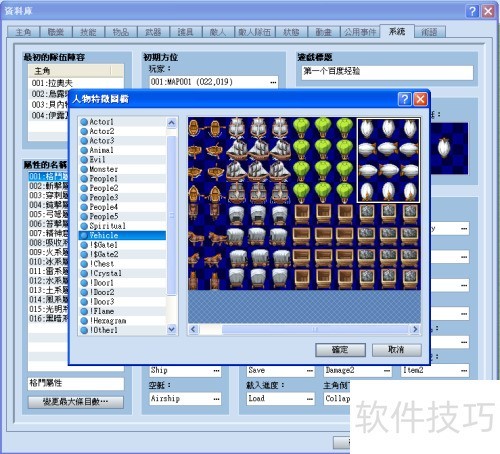Switch to the 公用事件 tab
The height and width of the screenshot is (454, 500).
point(360,32)
